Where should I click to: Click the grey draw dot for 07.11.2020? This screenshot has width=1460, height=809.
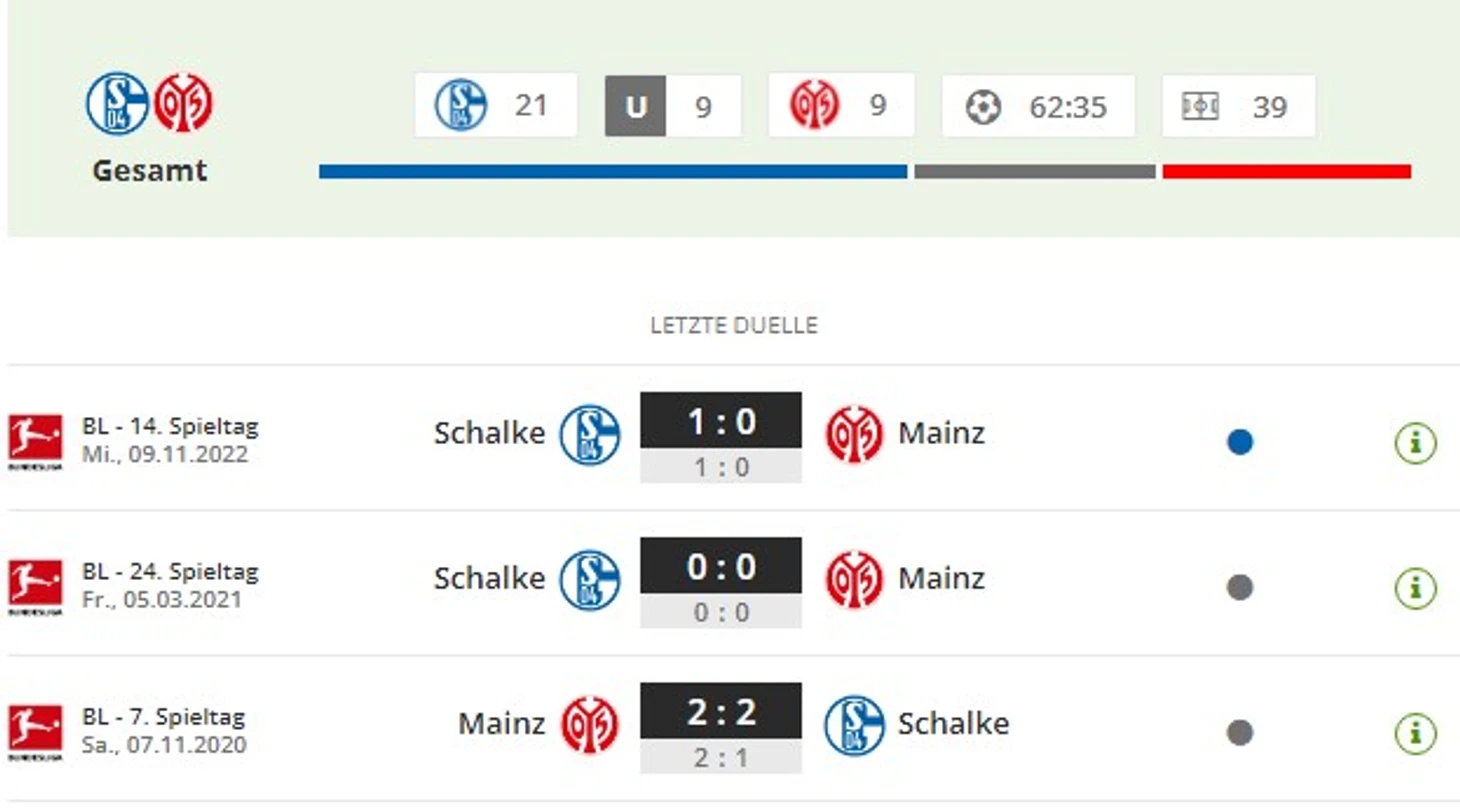click(x=1240, y=733)
